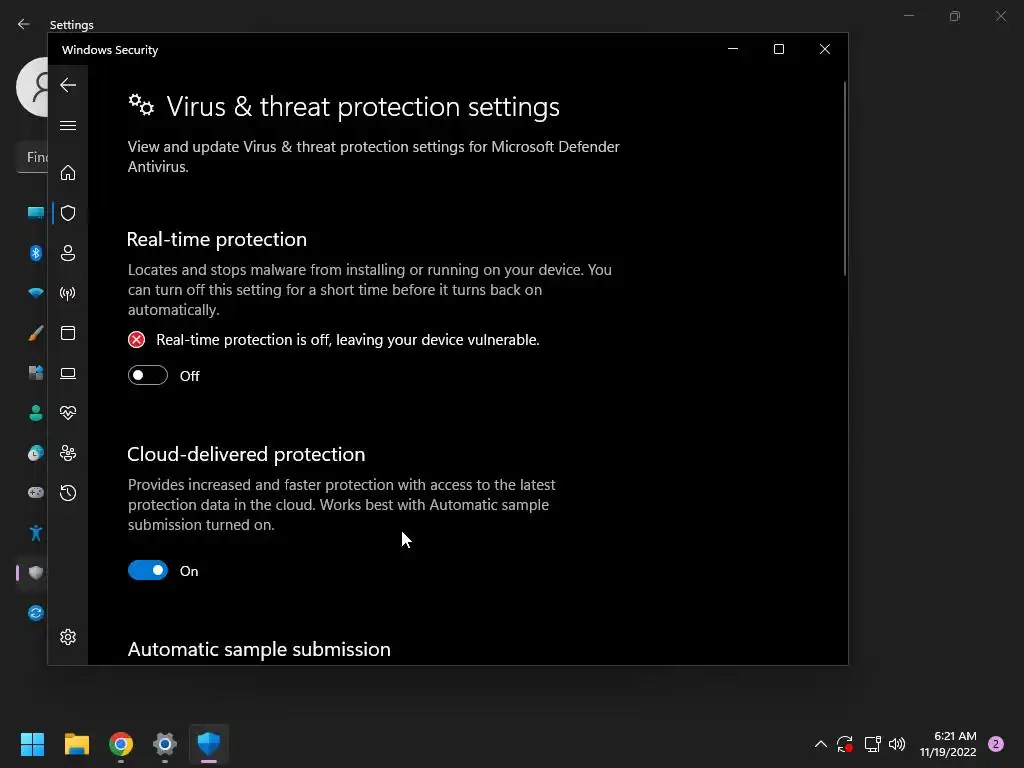Click the sync status tray icon

(845, 744)
